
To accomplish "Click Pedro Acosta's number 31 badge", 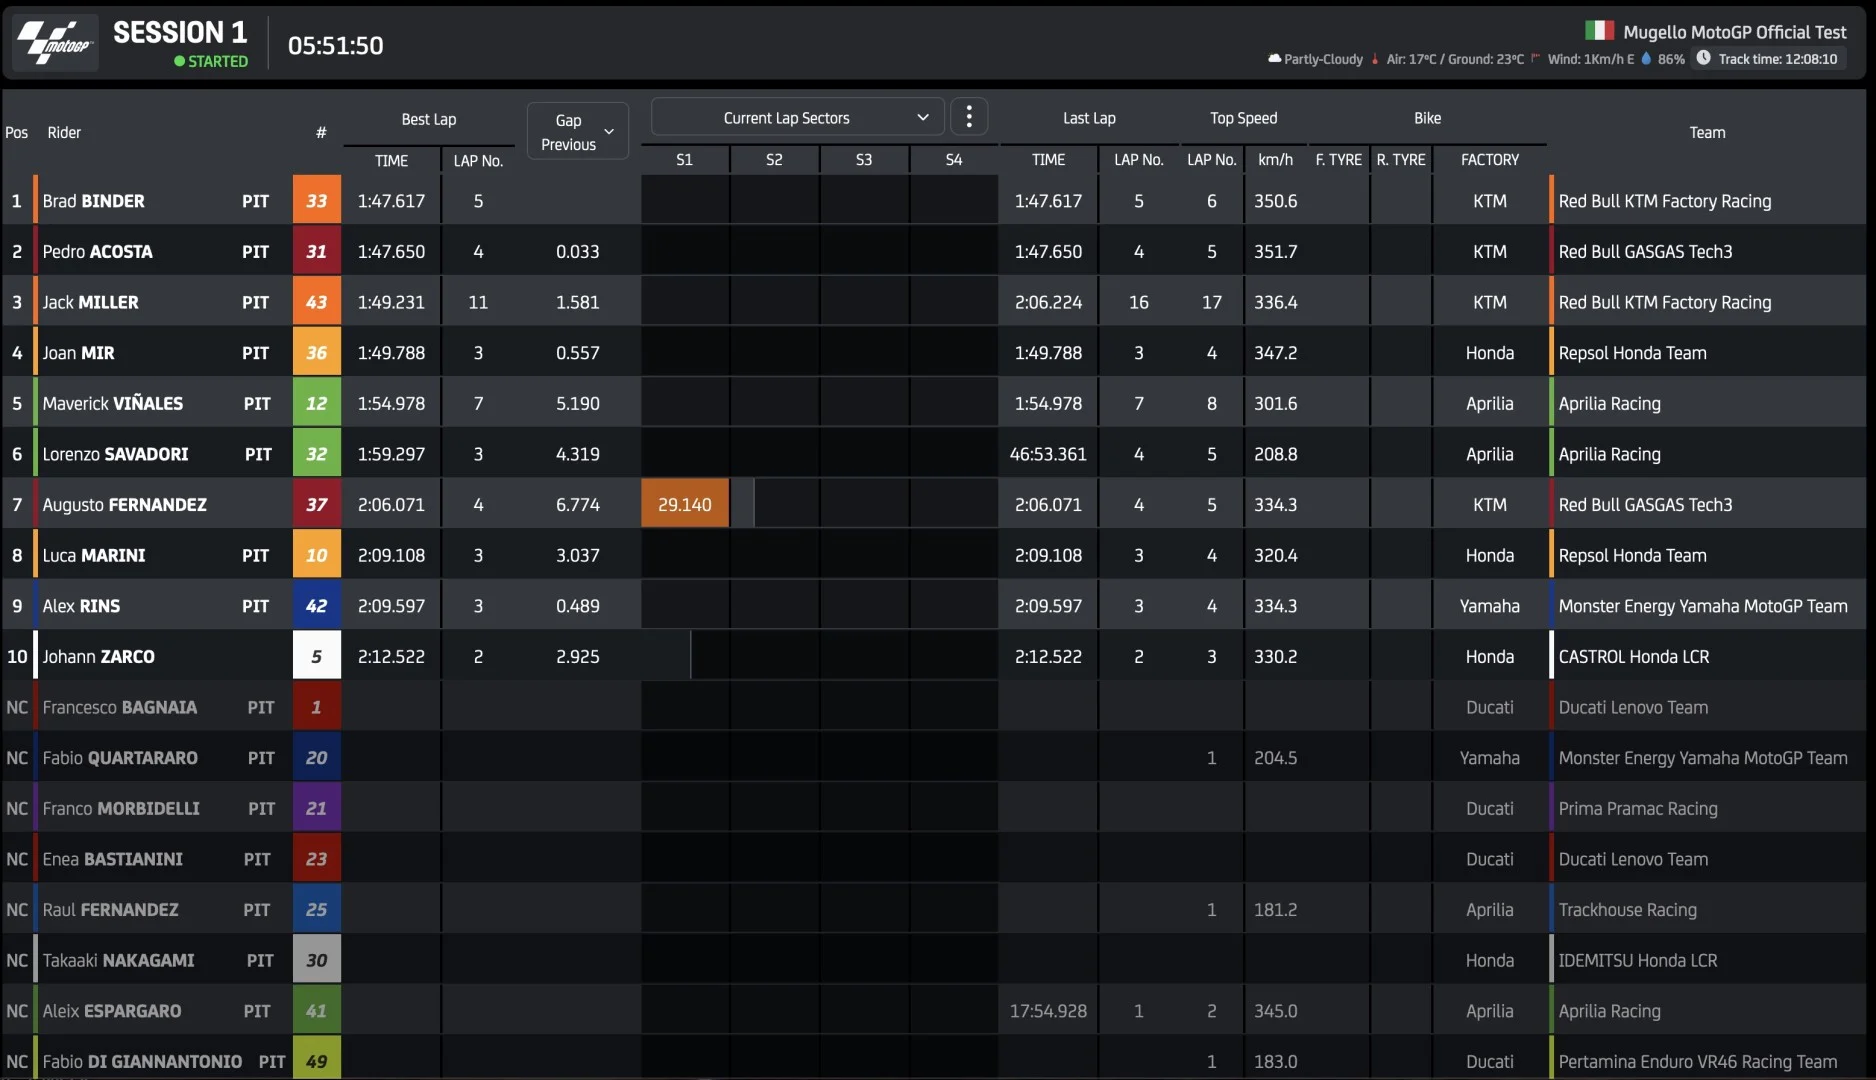I will (x=316, y=252).
